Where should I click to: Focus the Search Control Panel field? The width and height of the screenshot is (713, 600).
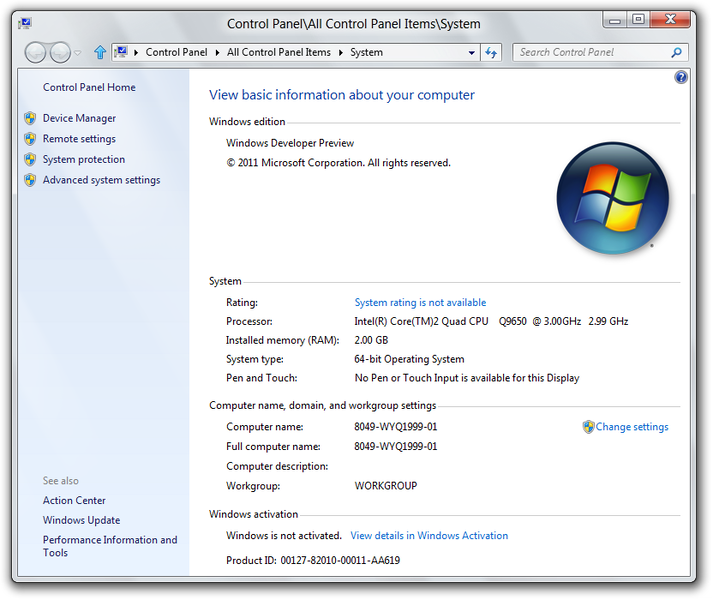click(590, 53)
